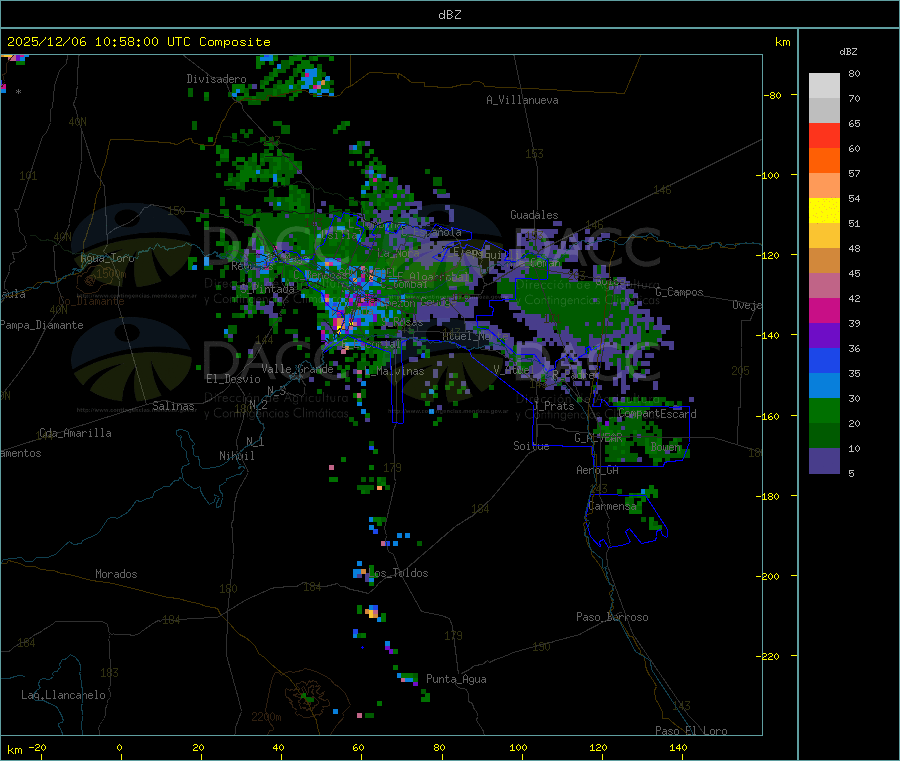Pick the darker gray swatch between 70 and 65

point(824,111)
